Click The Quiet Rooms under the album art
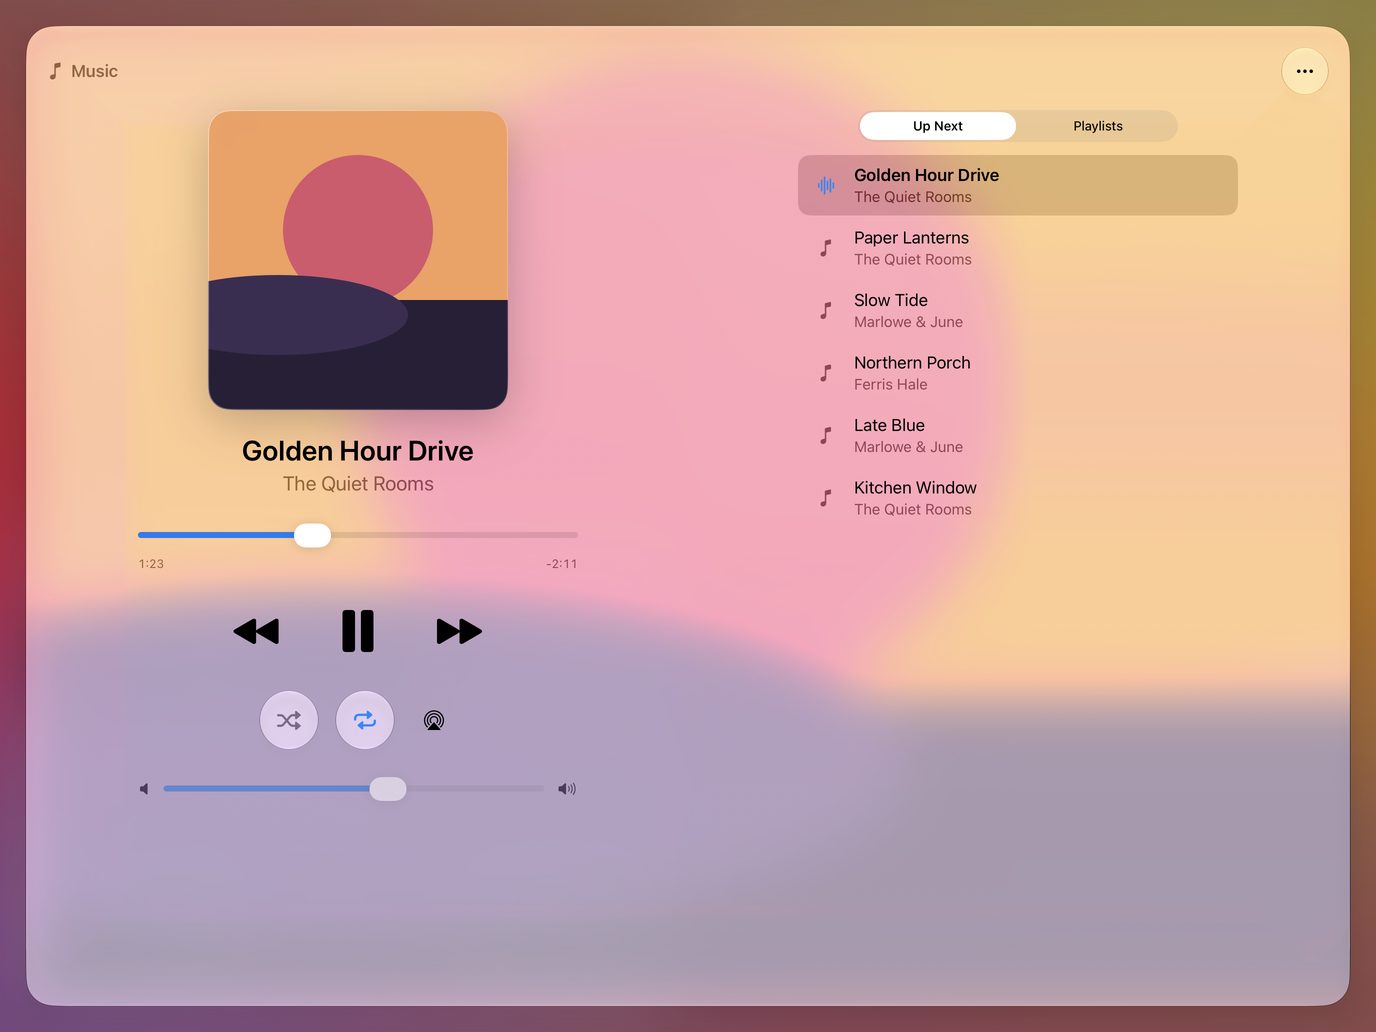 (358, 484)
